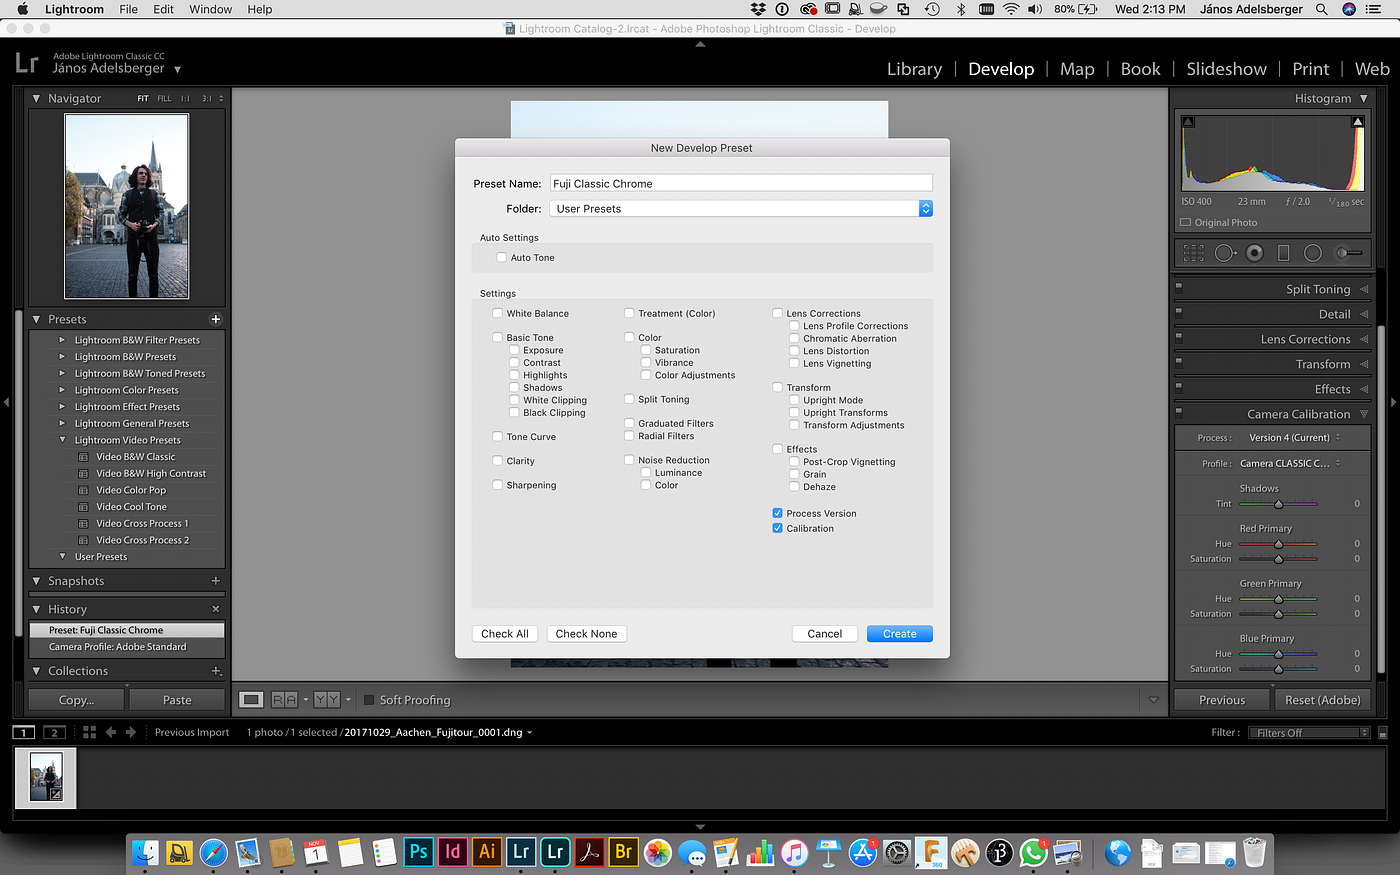Open the Window menu
This screenshot has height=875, width=1400.
tap(210, 9)
